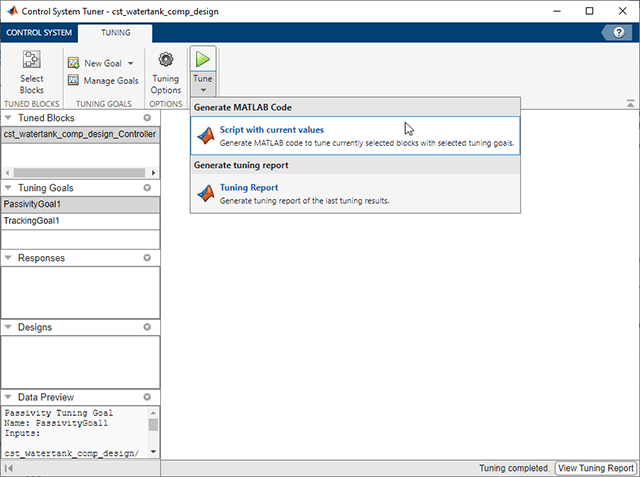Click the Data Preview vertical scrollbar thumb

153,425
